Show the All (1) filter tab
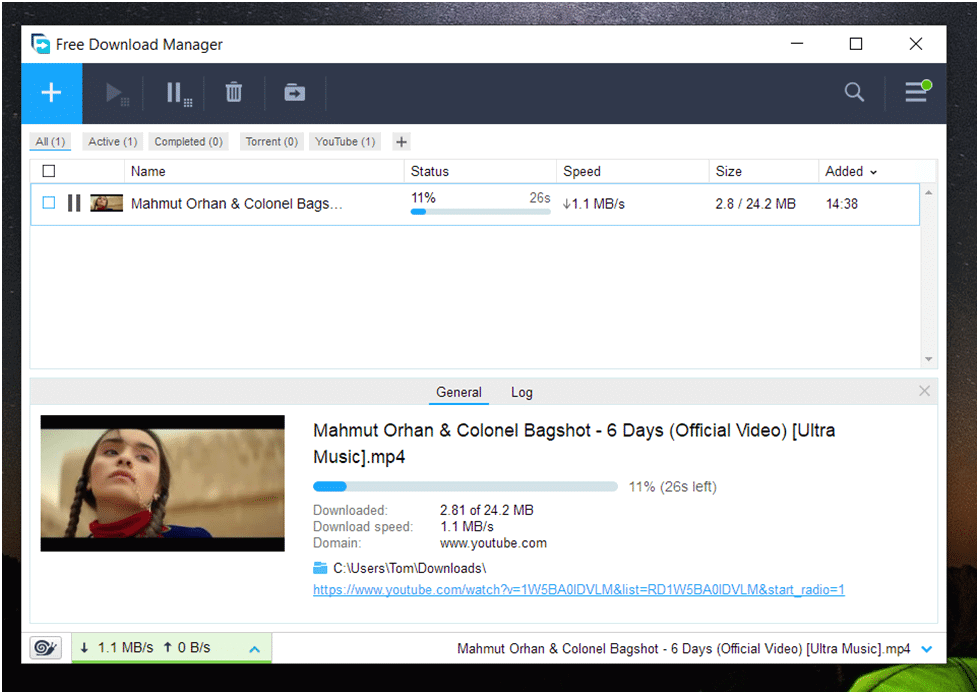Viewport: 979px width, 694px height. point(51,142)
